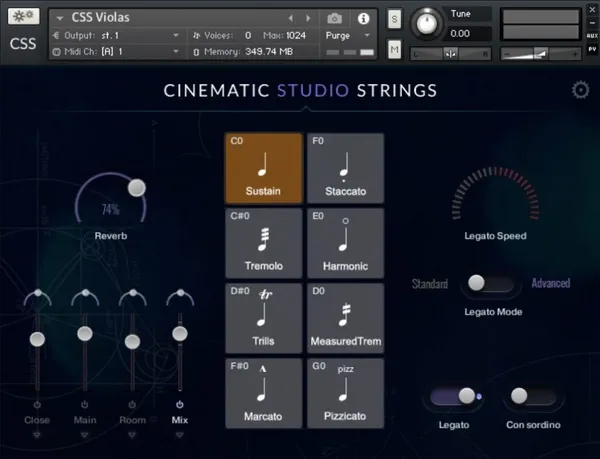600x459 pixels.
Task: Close the instrument with the X button
Action: 592,9
